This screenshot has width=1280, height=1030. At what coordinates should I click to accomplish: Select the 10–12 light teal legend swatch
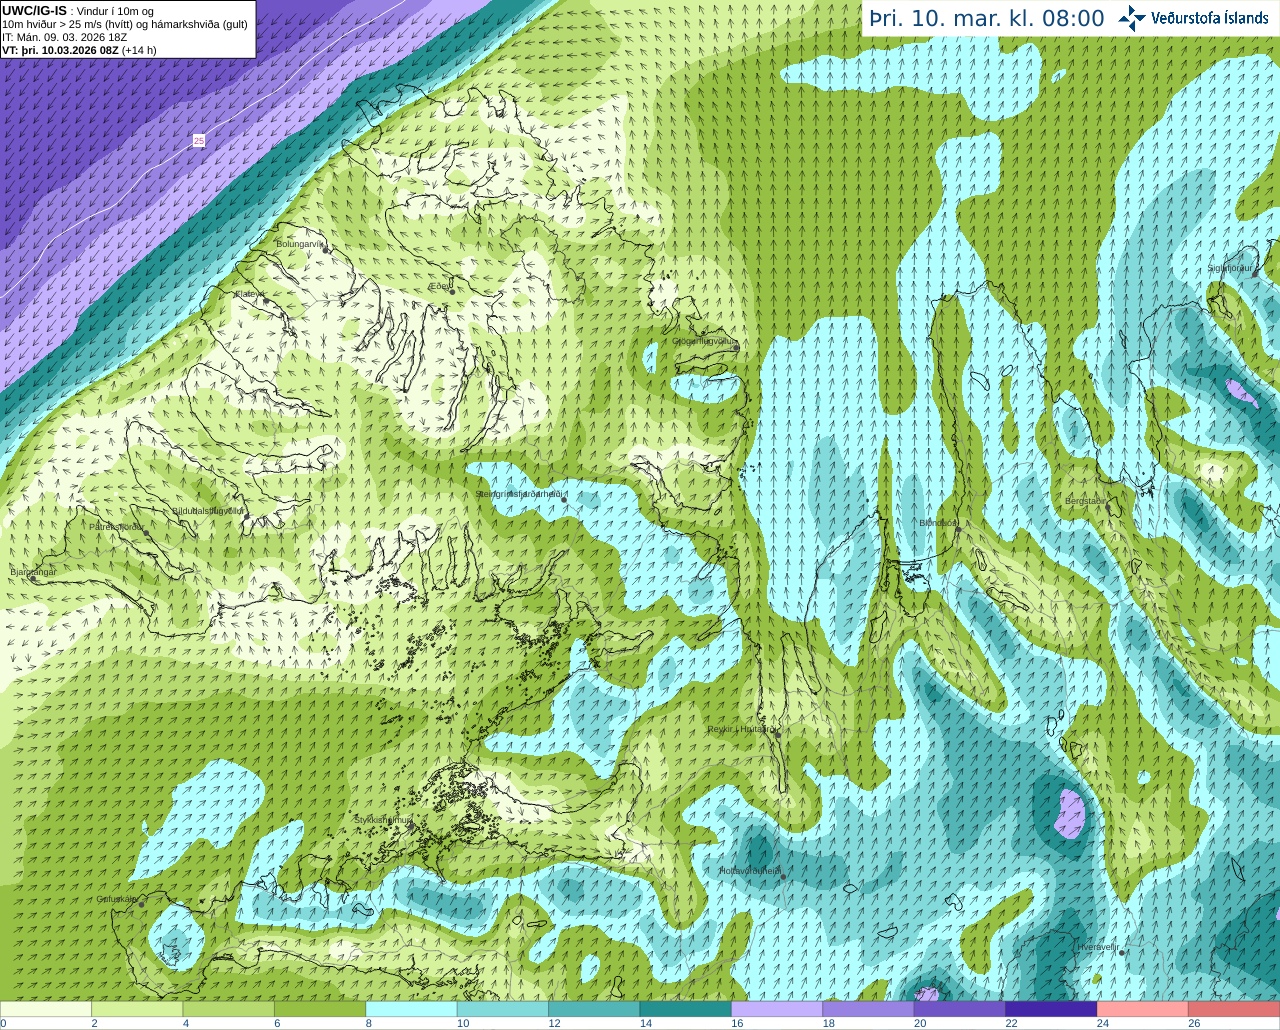point(502,1009)
